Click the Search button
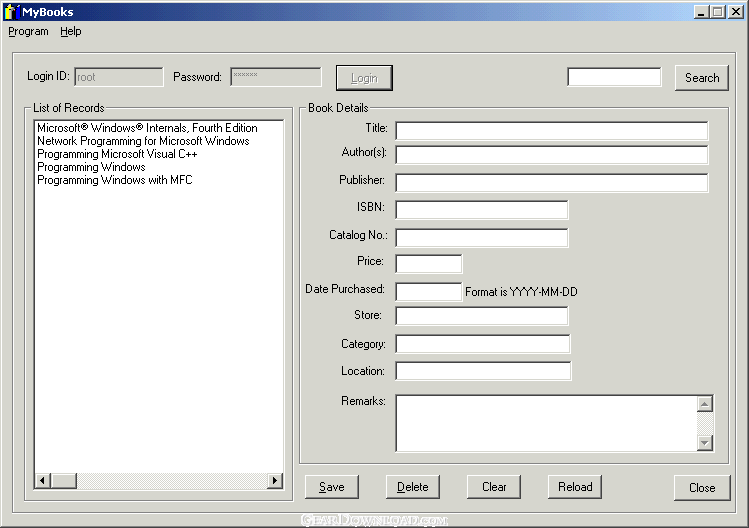Image resolution: width=749 pixels, height=528 pixels. (x=702, y=78)
